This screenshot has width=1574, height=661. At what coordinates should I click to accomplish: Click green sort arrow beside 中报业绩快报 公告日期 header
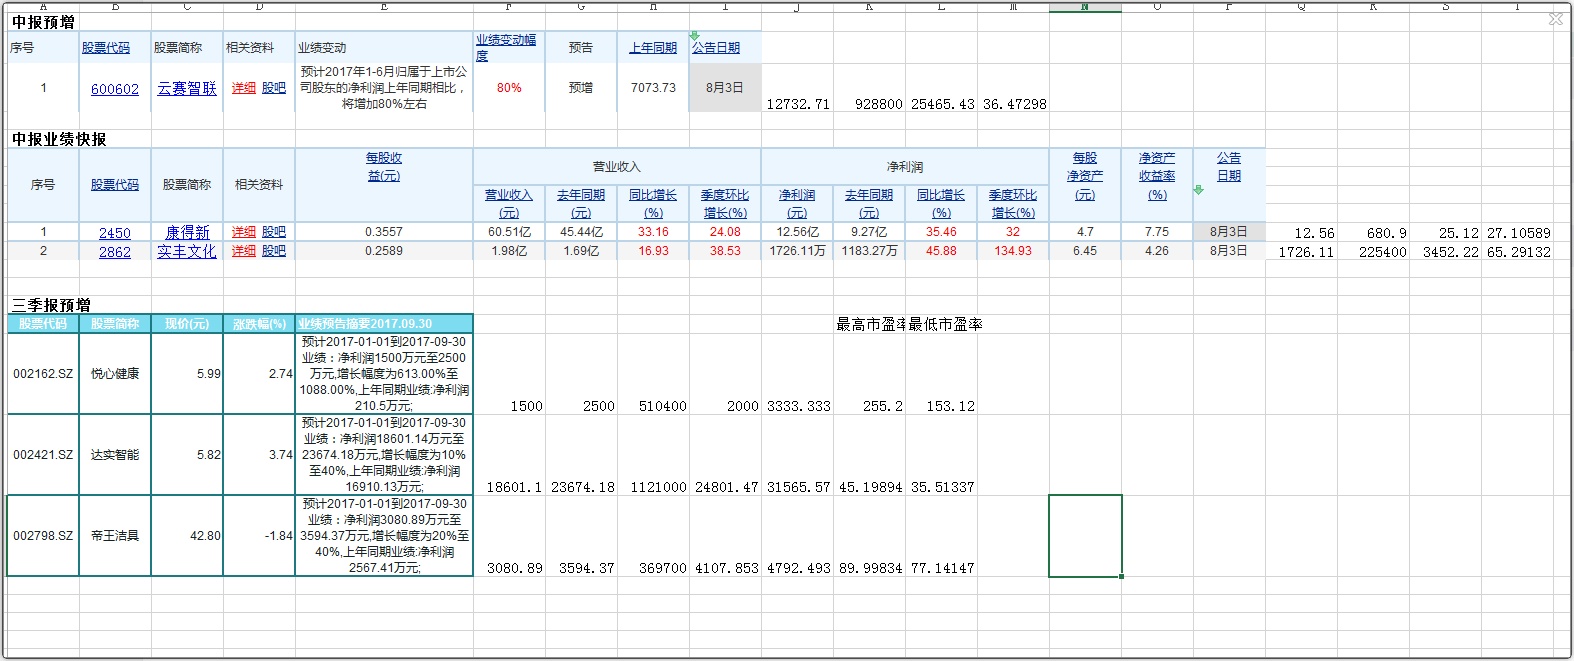tap(1198, 189)
